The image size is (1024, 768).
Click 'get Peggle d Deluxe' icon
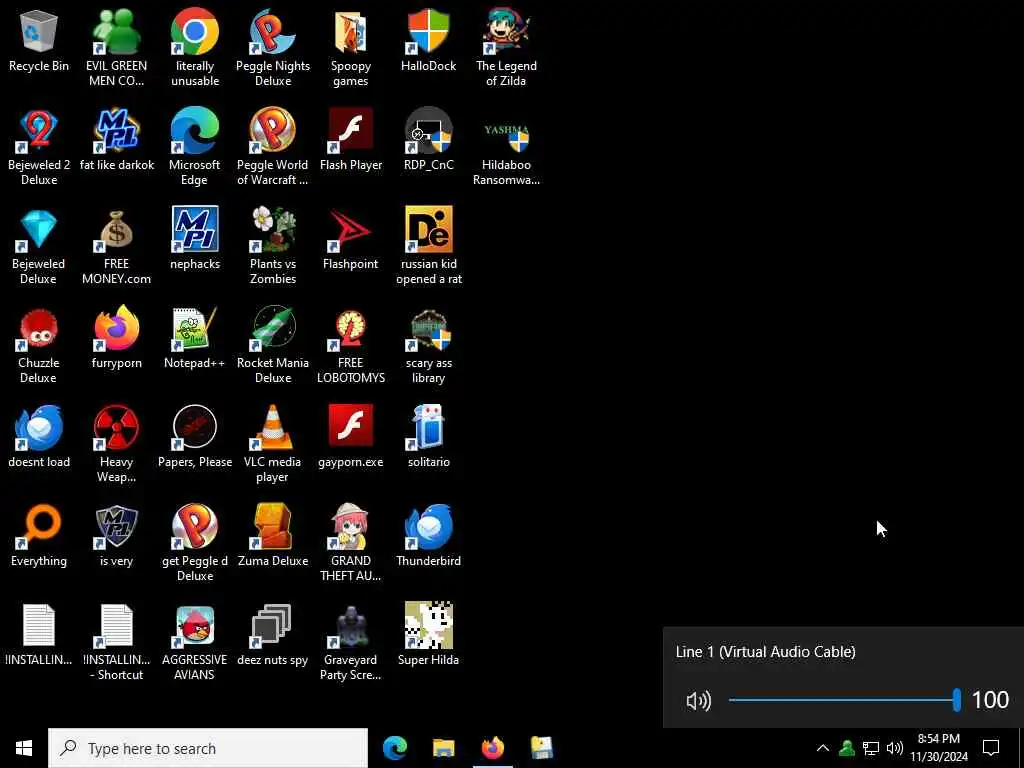195,544
